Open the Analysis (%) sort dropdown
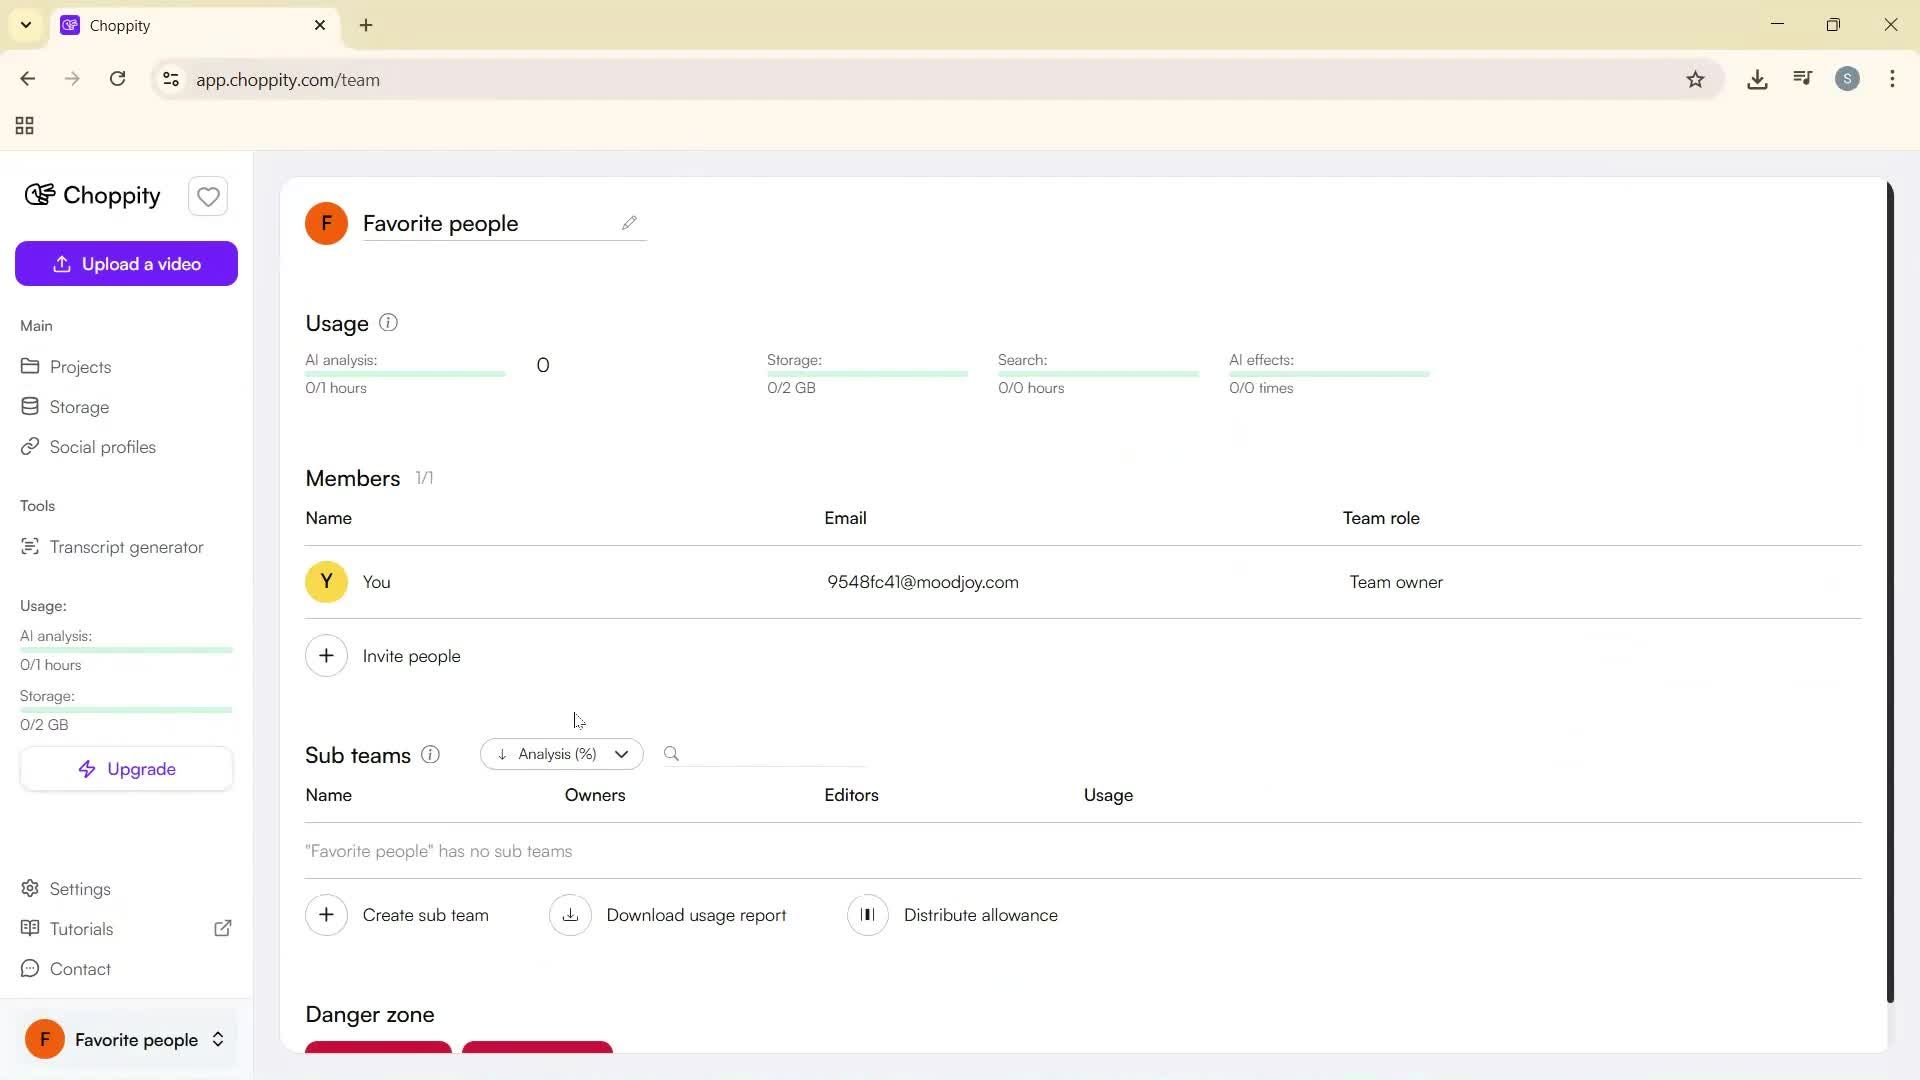Image resolution: width=1920 pixels, height=1080 pixels. pos(561,754)
